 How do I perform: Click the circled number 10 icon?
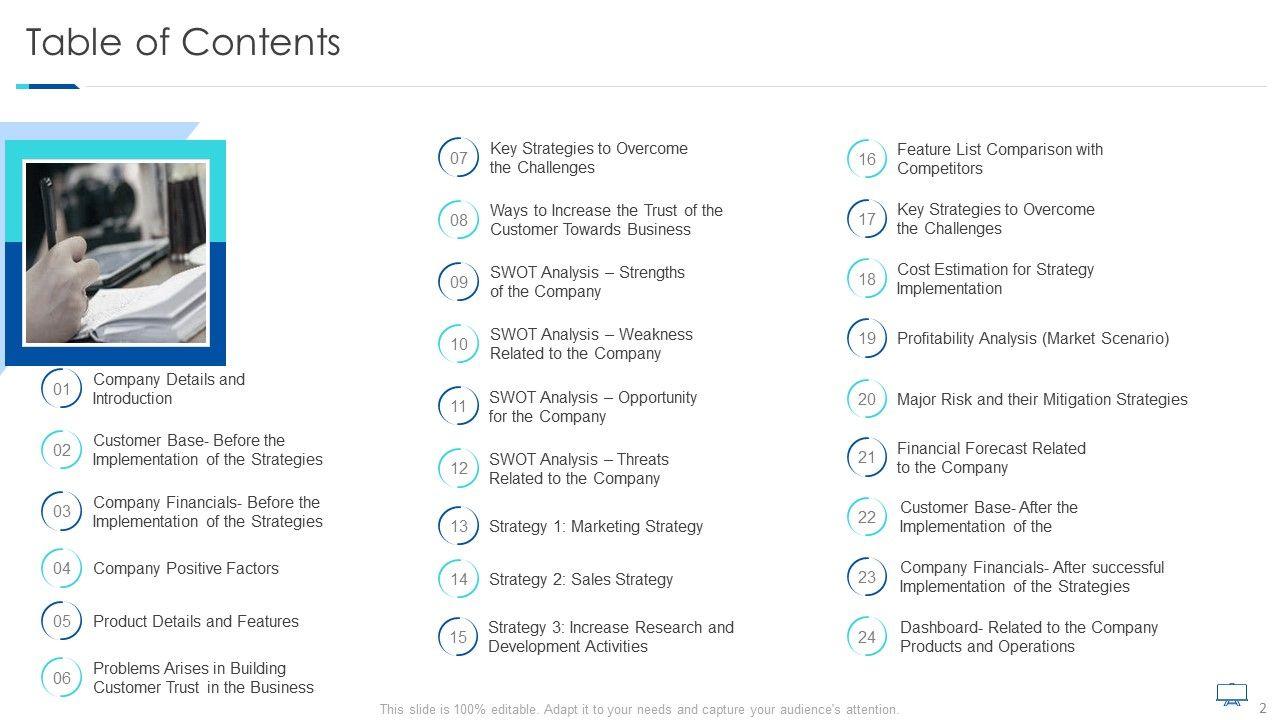[458, 344]
